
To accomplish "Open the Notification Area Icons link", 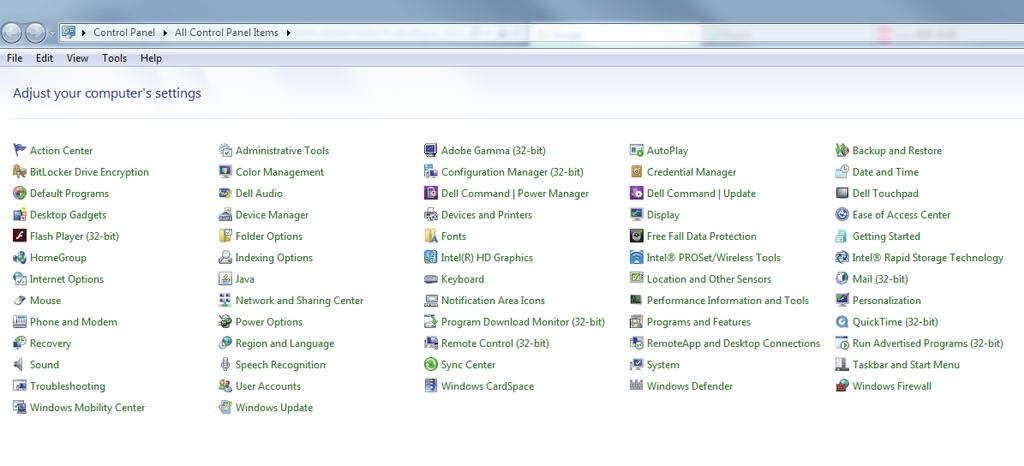I will coord(493,300).
